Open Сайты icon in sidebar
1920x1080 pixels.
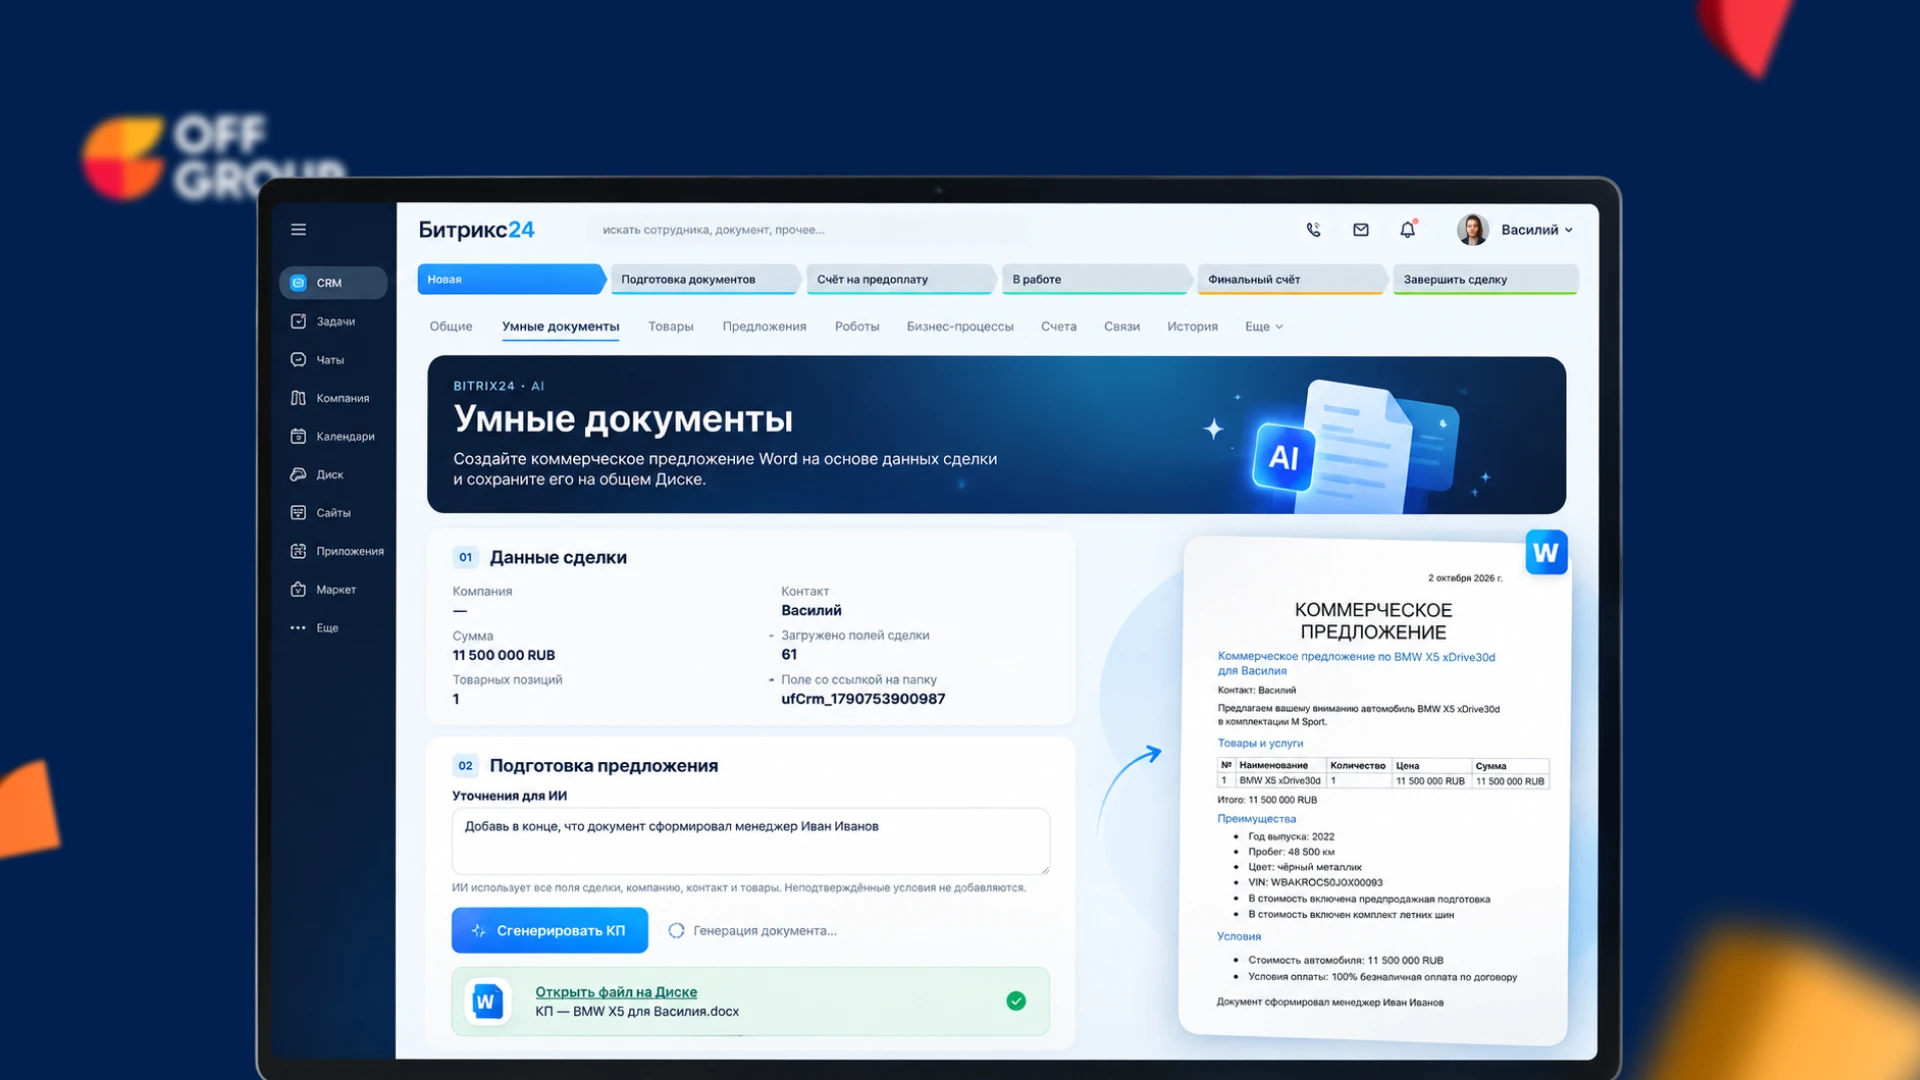tap(298, 513)
